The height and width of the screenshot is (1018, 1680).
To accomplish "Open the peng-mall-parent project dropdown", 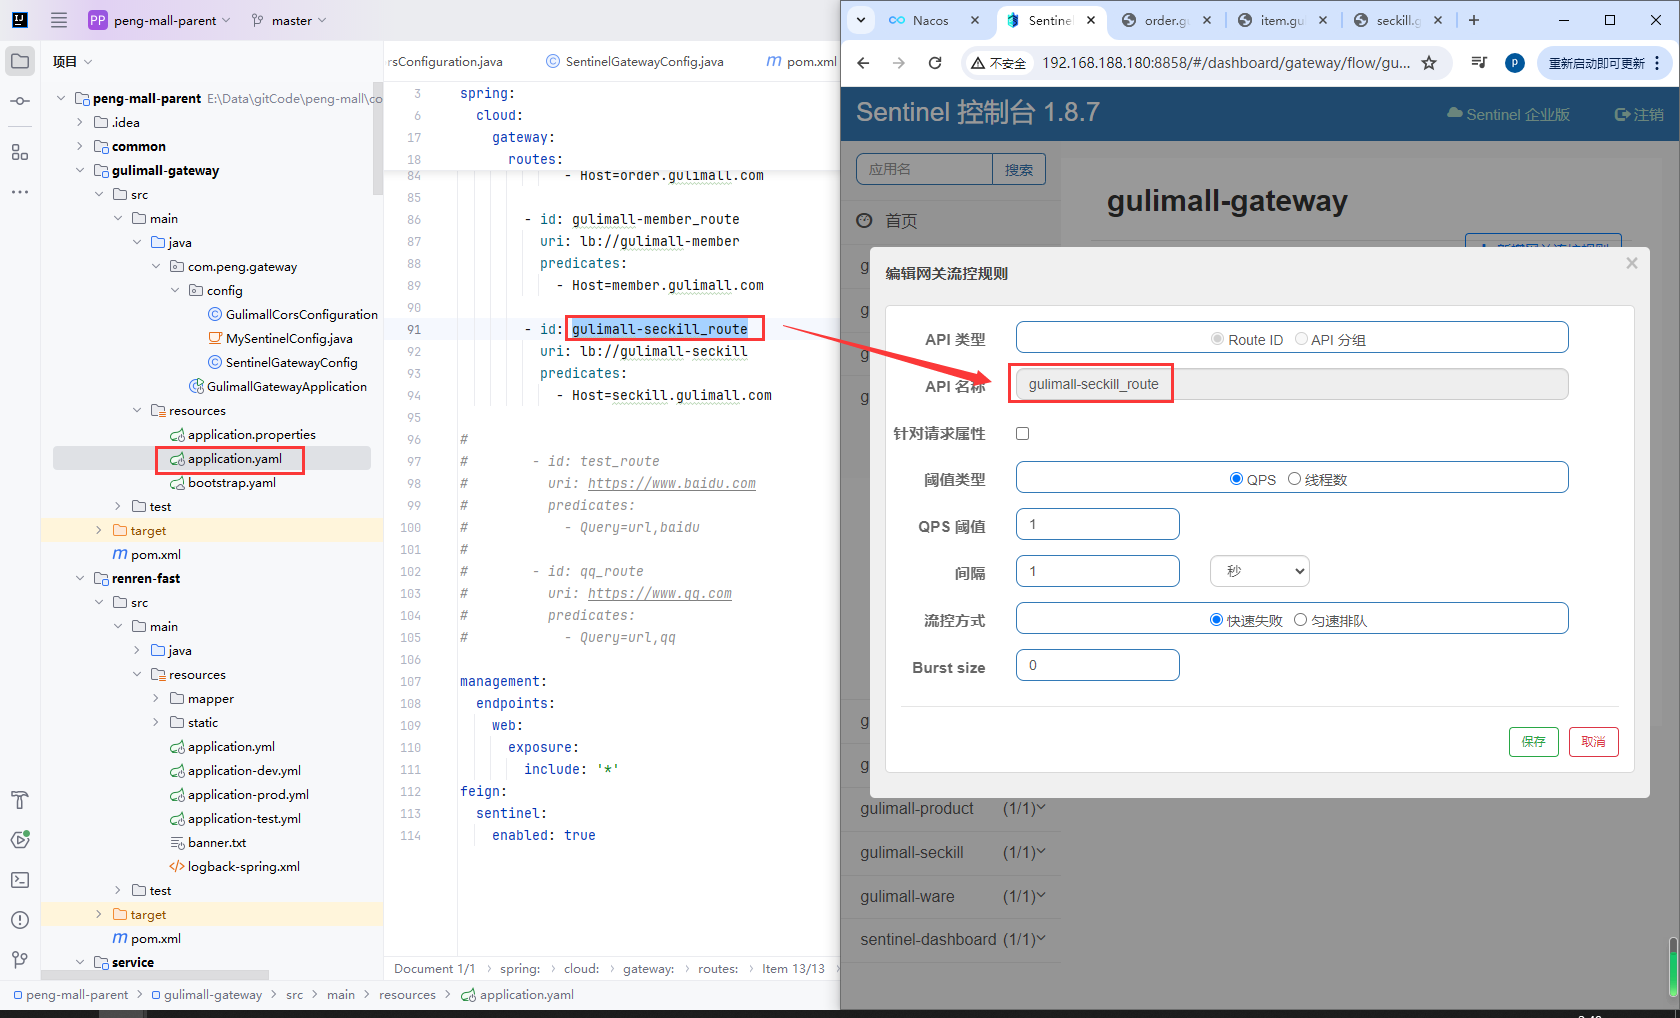I will pos(160,20).
